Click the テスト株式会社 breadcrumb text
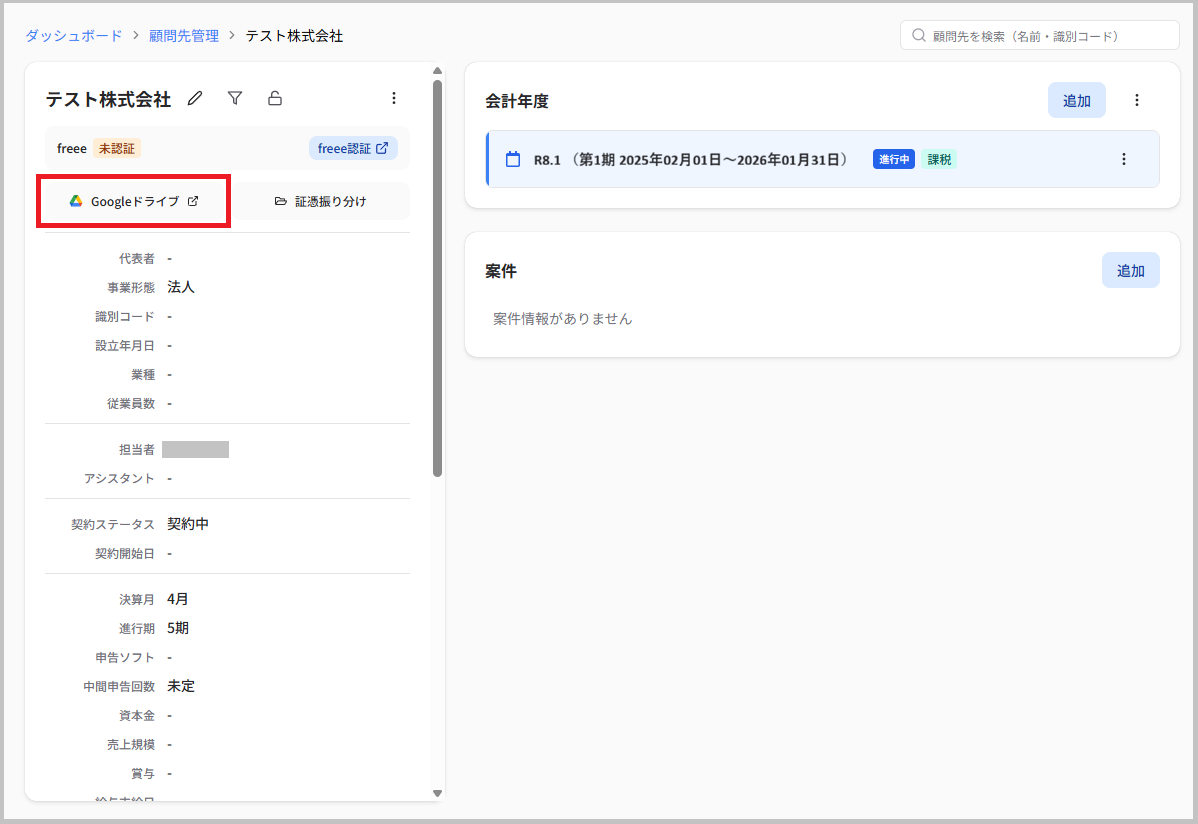Screen dimensions: 1198x824 294,36
